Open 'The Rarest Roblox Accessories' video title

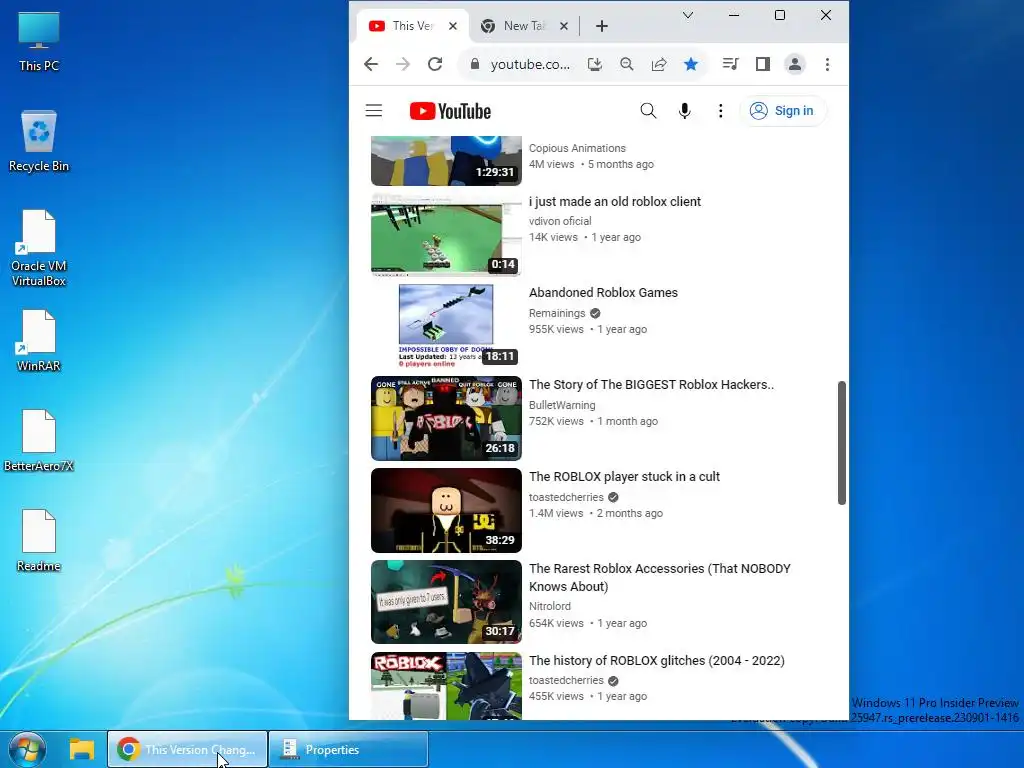(x=660, y=577)
